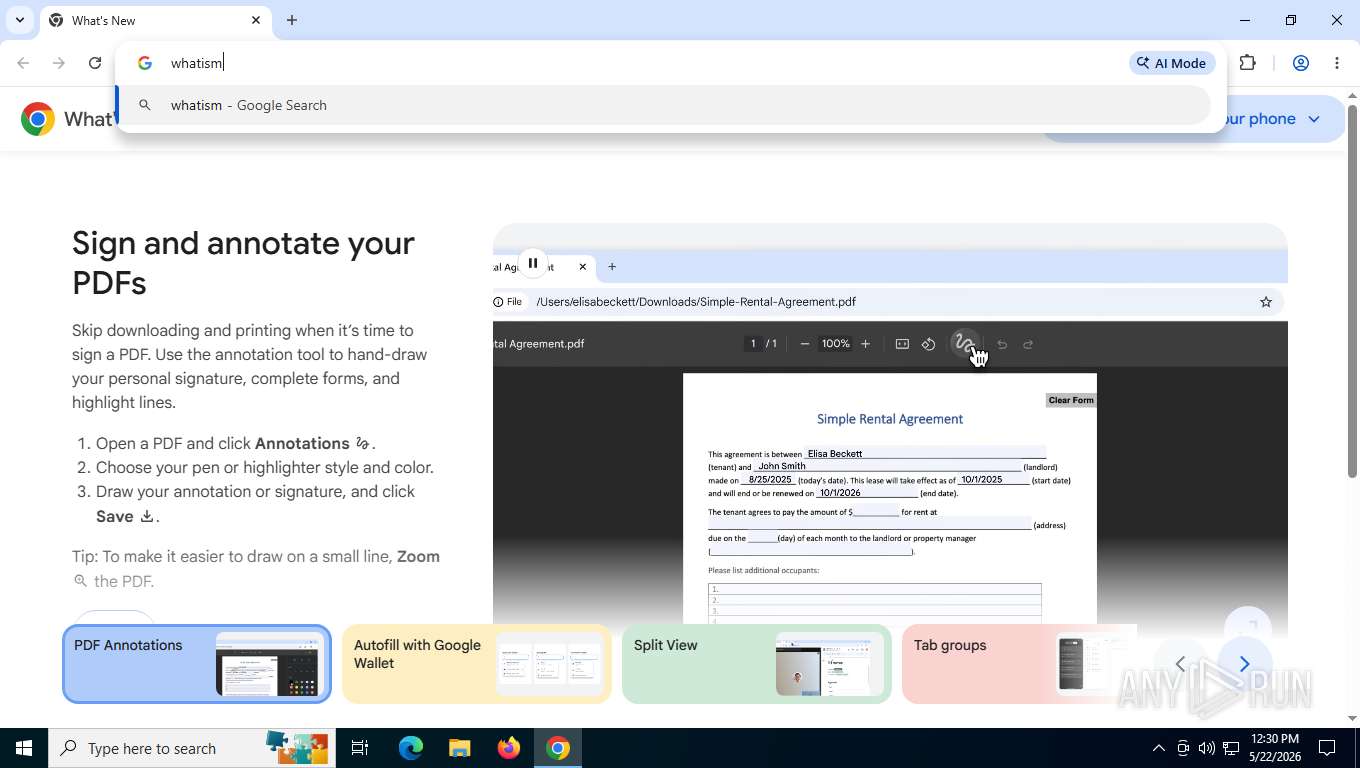
Task: Close the demo PDF tab
Action: tap(582, 267)
